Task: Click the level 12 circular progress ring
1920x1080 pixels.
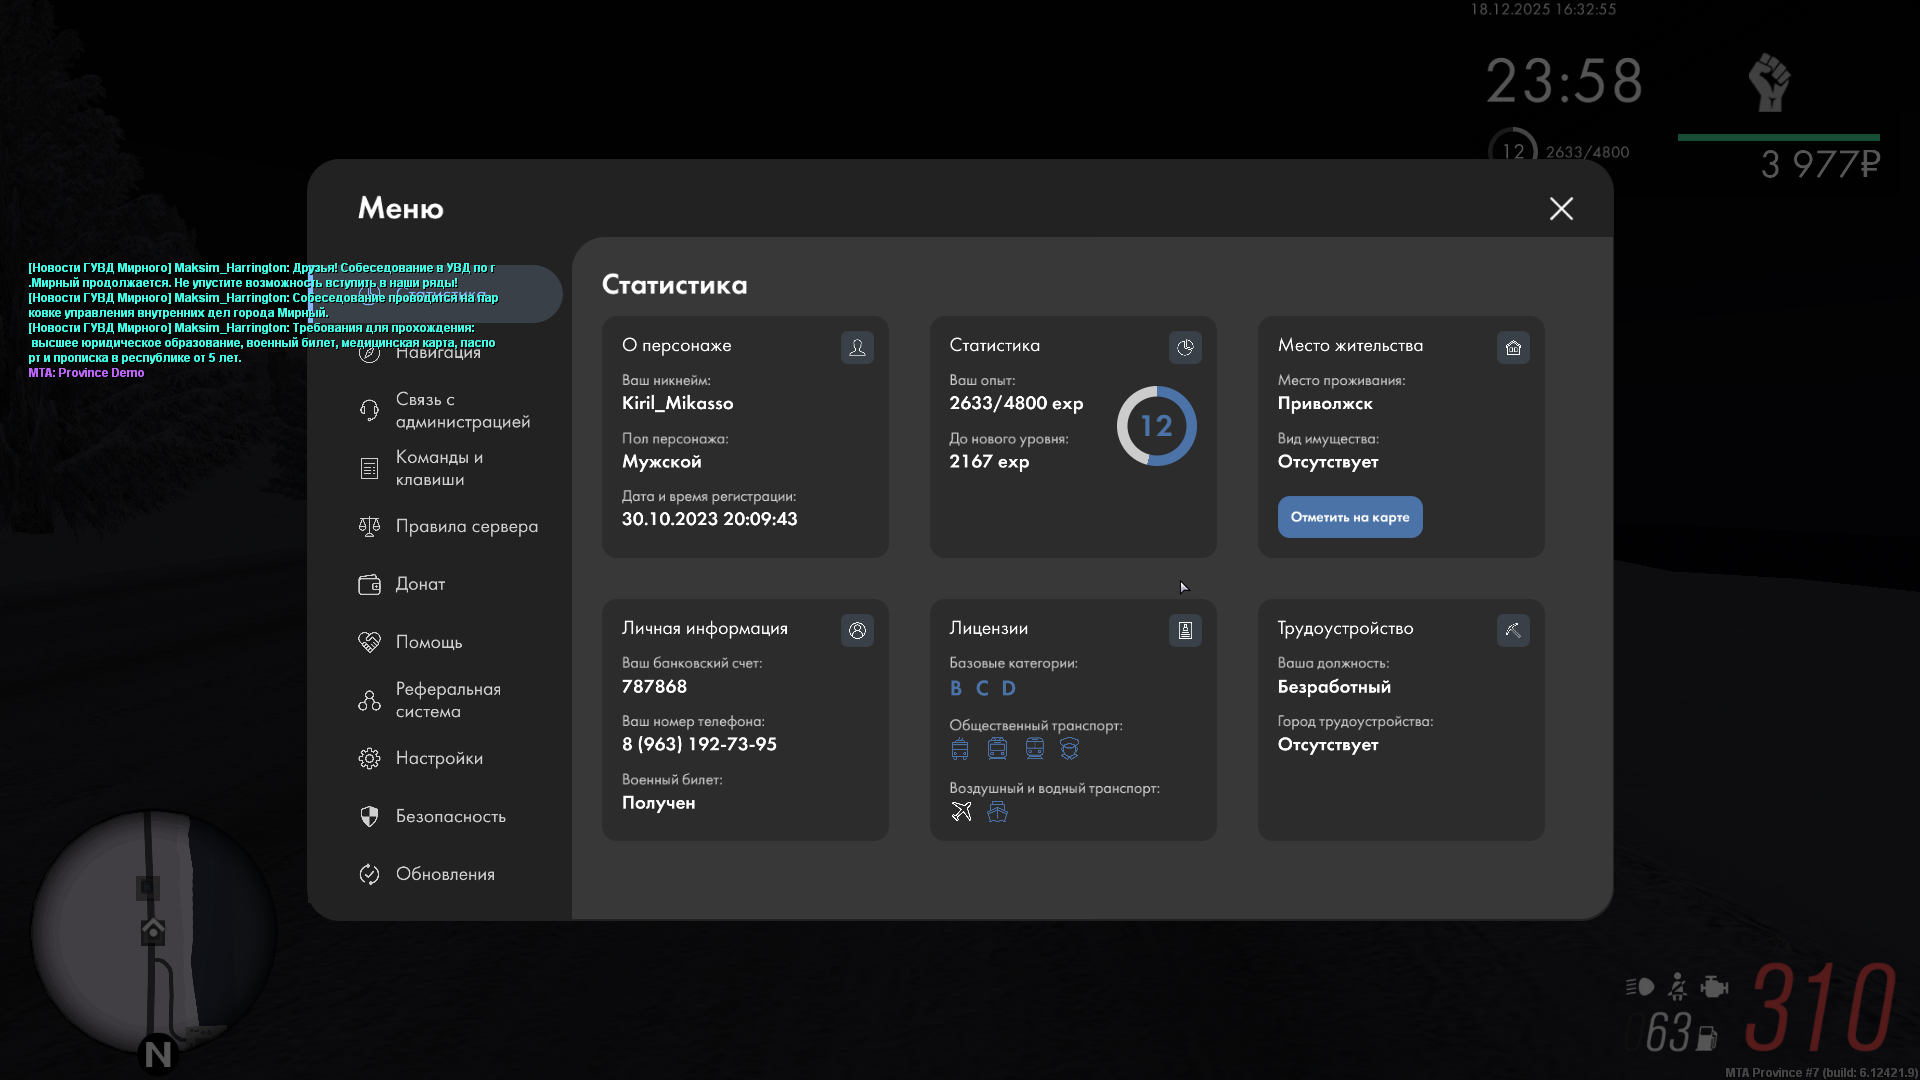Action: point(1156,426)
